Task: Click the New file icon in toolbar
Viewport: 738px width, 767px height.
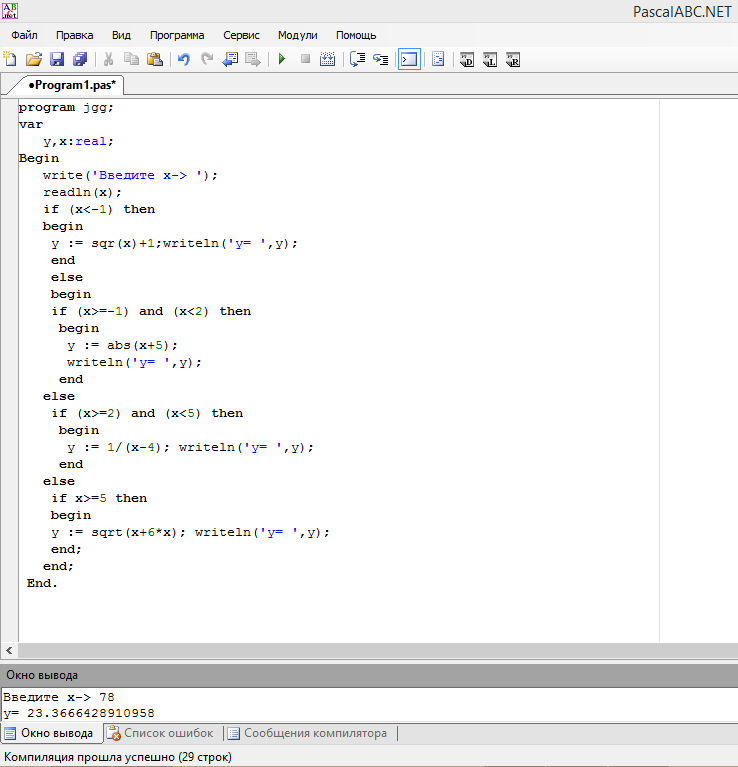Action: [10, 59]
